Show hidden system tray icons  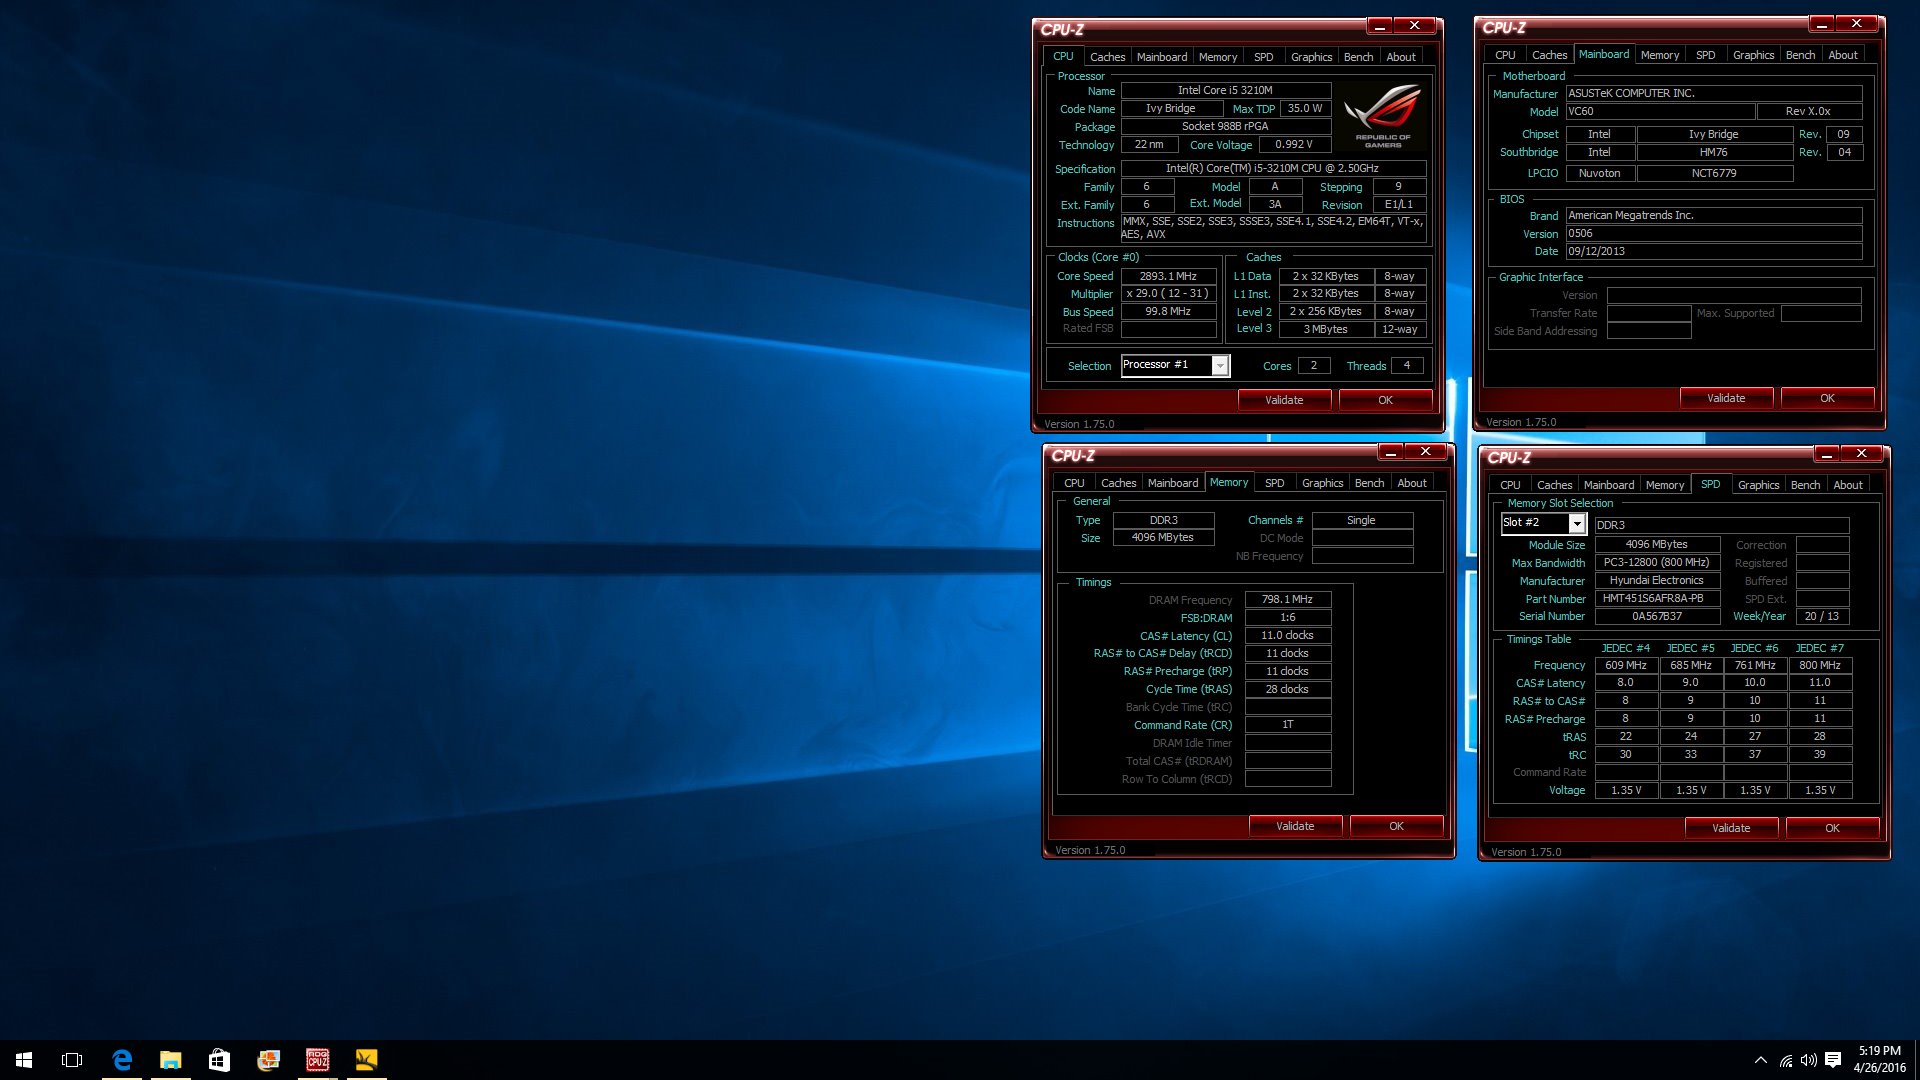coord(1760,1060)
